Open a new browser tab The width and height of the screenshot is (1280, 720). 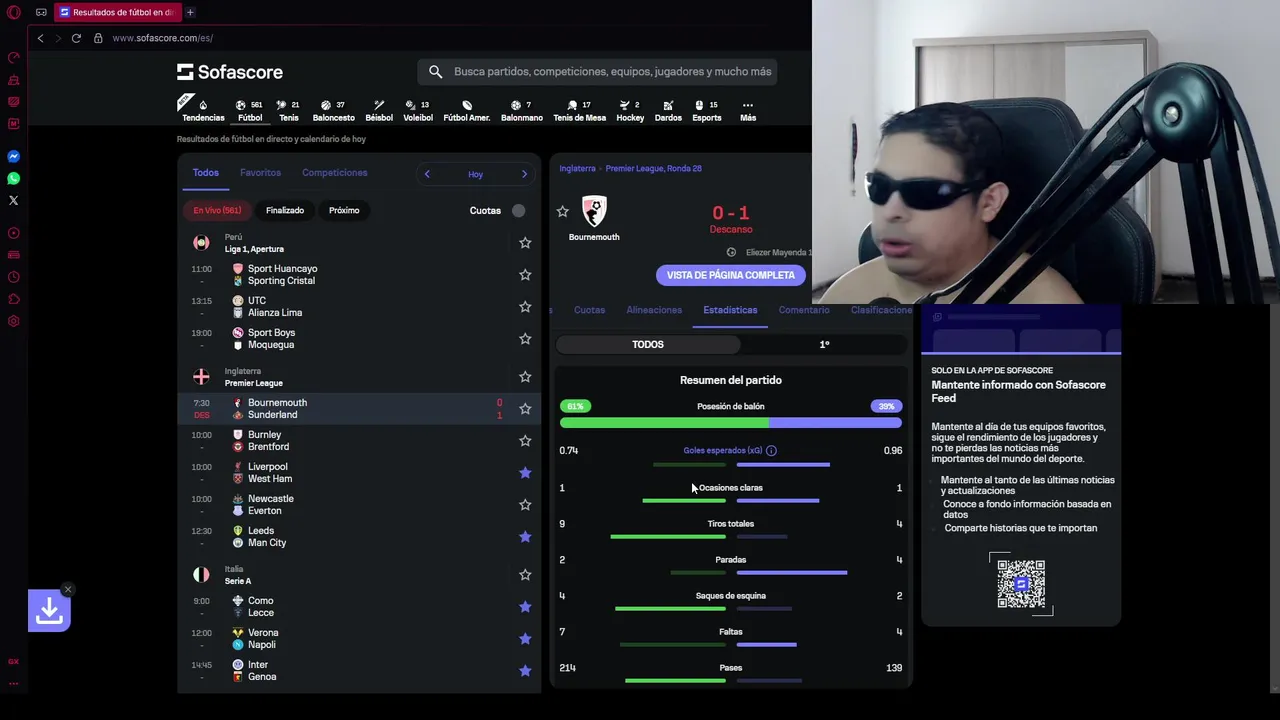pos(190,12)
